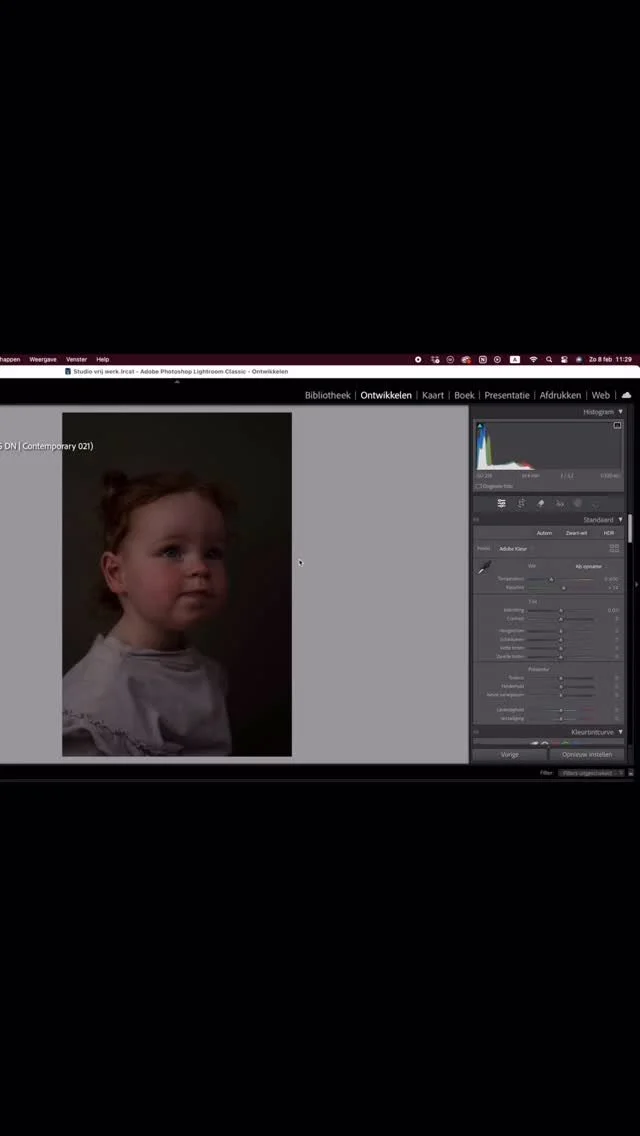
Task: Adjust the Zwarte tinten slider
Action: tap(561, 657)
